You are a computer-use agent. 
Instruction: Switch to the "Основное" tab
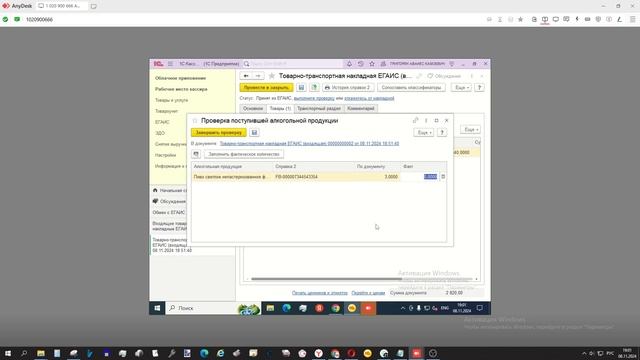[253, 109]
